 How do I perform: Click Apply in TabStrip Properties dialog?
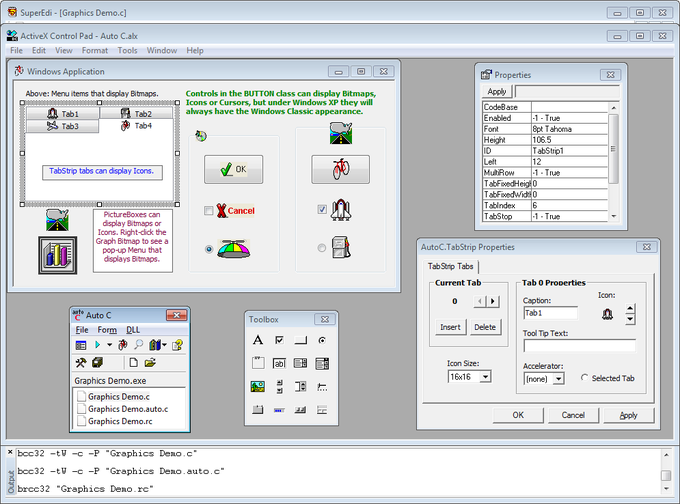pos(628,415)
